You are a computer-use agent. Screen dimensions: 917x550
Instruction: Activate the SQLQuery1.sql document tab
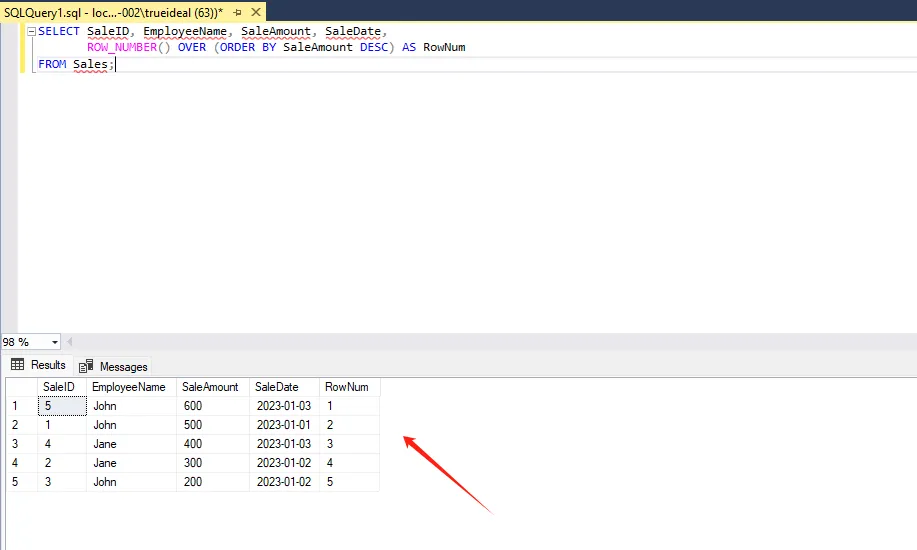[113, 12]
